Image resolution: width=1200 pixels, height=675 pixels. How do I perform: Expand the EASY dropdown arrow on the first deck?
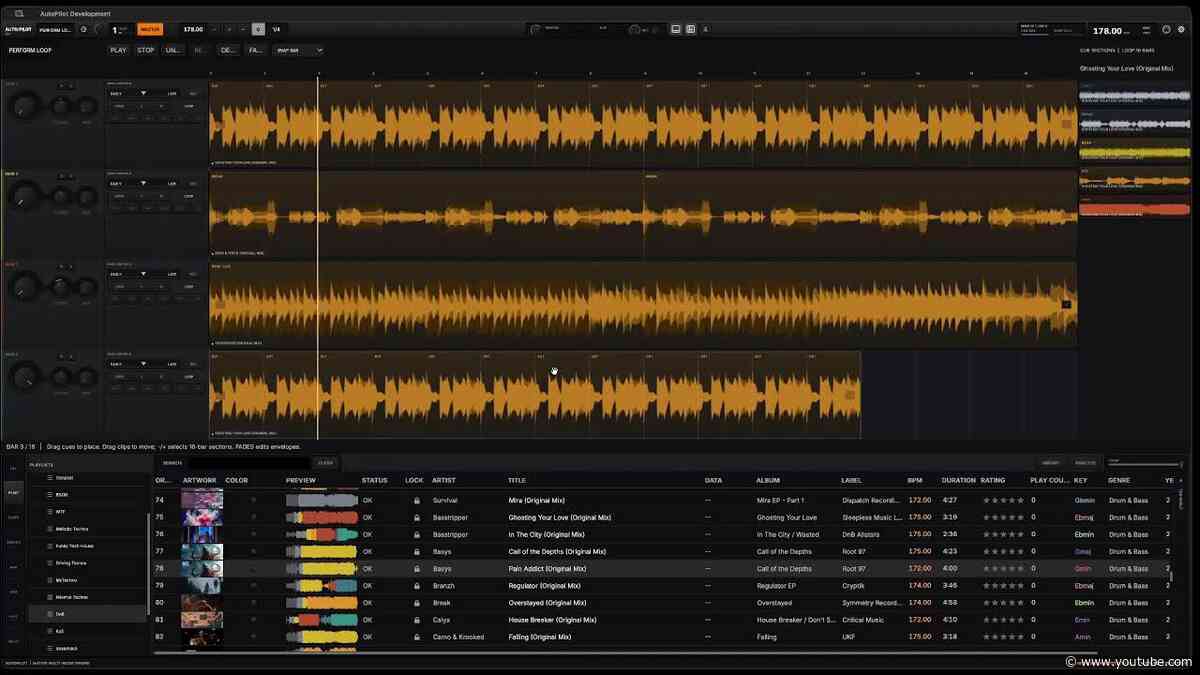click(x=143, y=93)
